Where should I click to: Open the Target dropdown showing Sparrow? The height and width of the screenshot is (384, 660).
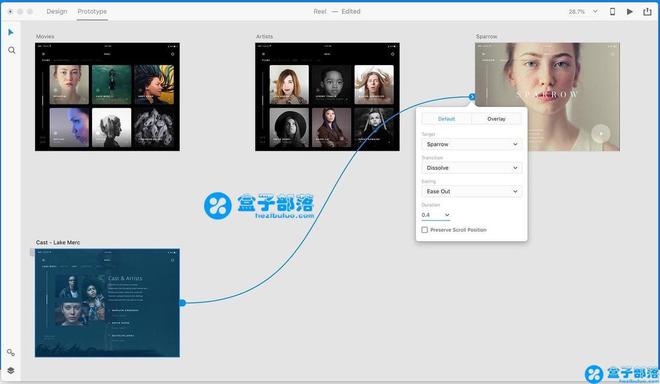tap(471, 144)
